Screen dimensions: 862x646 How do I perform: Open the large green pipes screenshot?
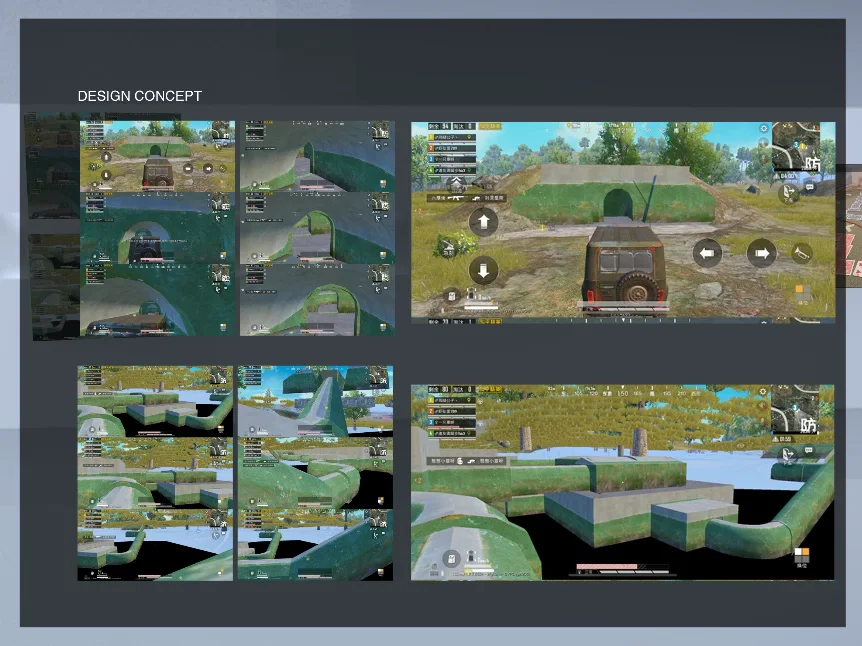623,482
